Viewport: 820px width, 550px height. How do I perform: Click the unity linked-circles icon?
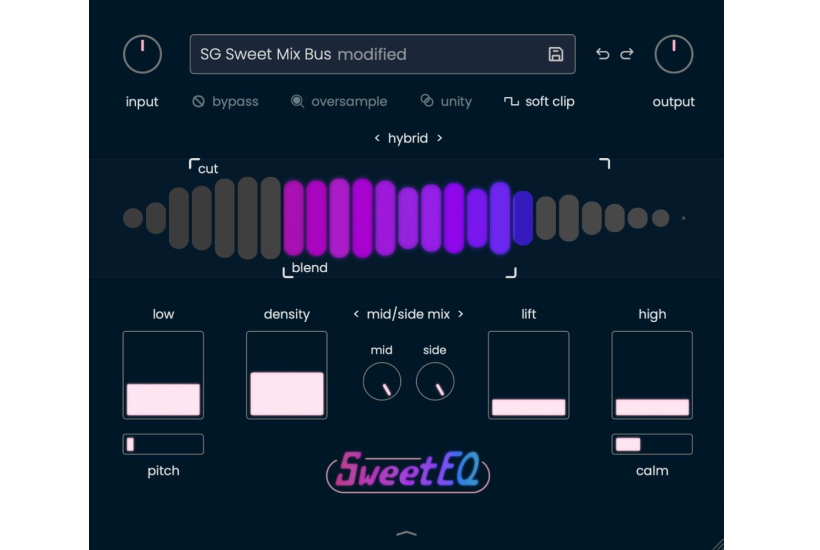pos(427,100)
